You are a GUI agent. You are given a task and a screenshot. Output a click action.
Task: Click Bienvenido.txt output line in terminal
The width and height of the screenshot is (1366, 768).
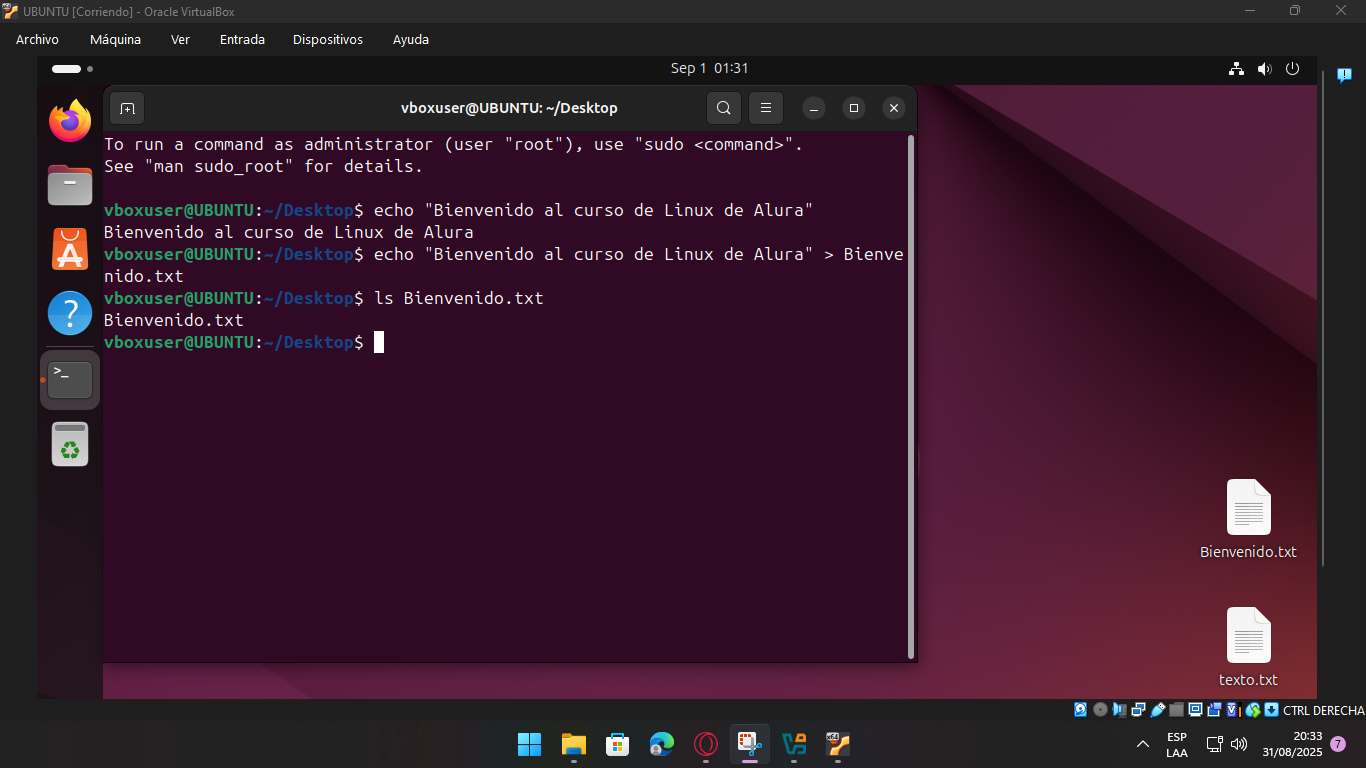coord(174,320)
